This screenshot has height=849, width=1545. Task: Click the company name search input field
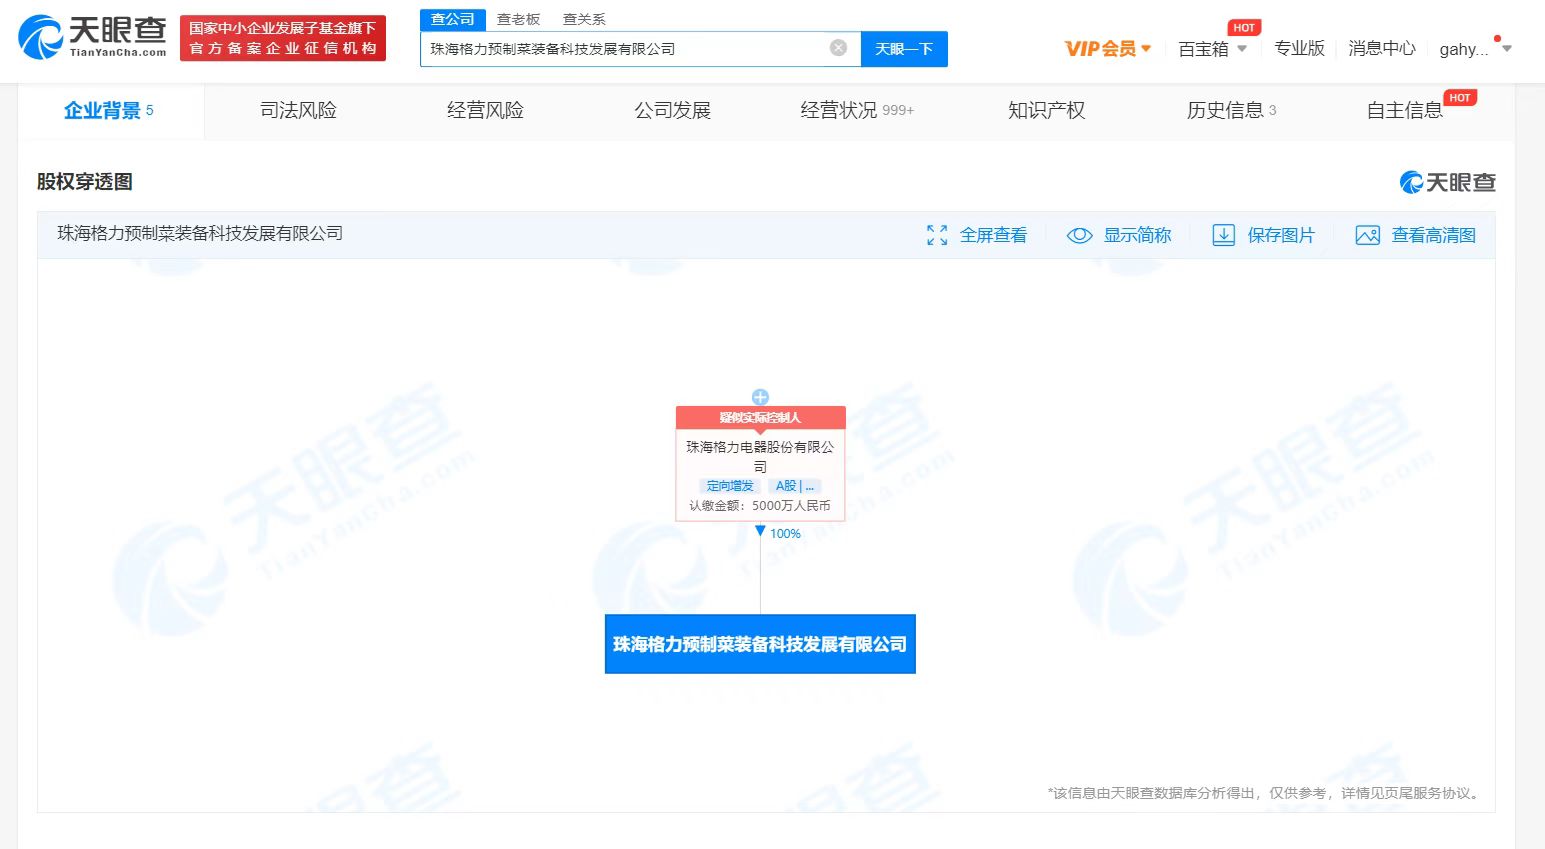point(625,49)
